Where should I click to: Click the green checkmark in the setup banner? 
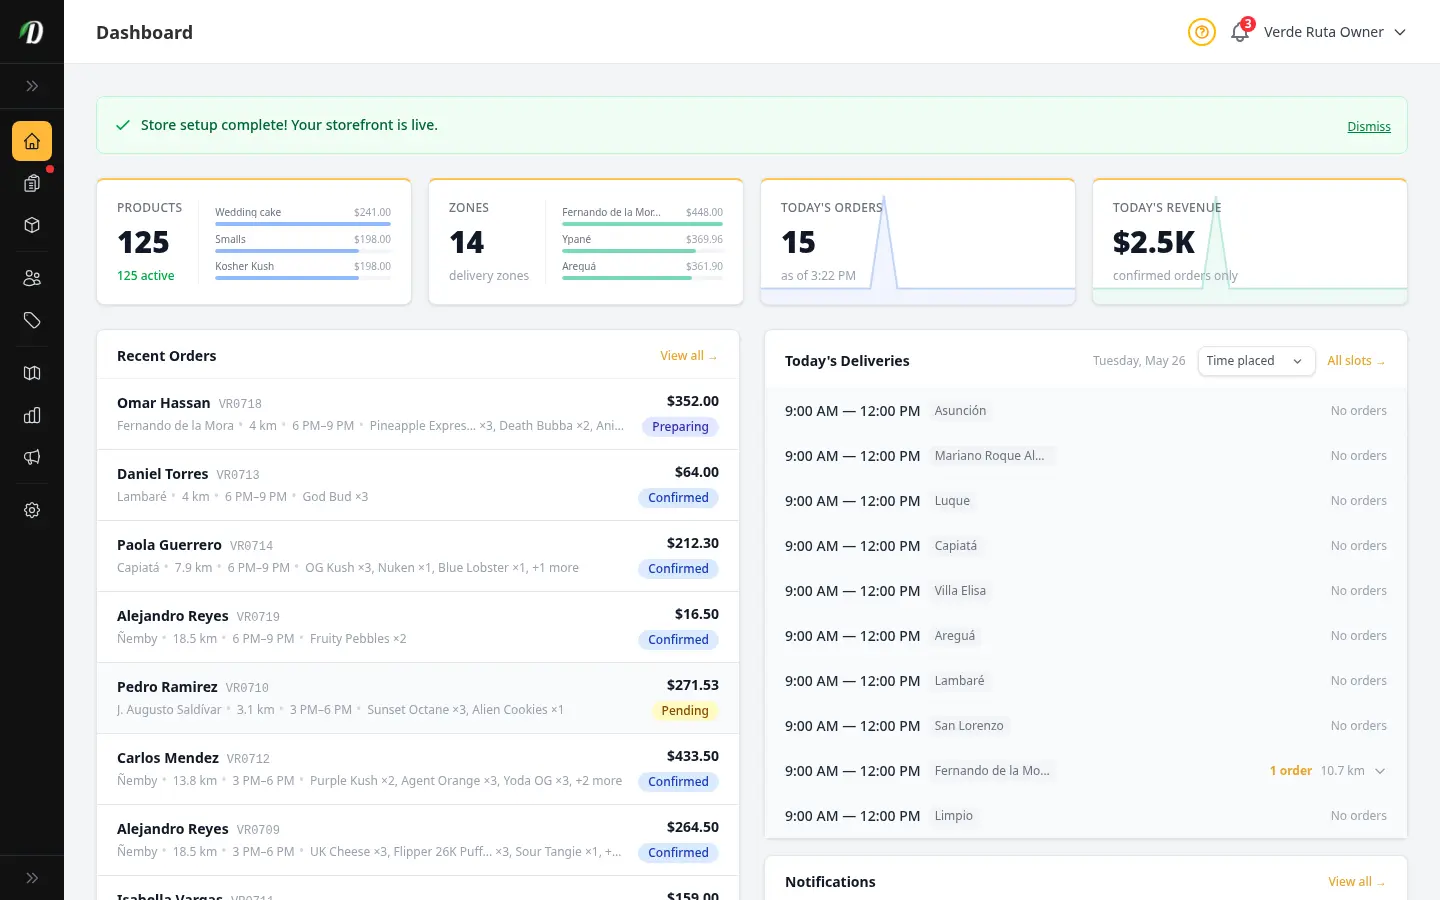pyautogui.click(x=123, y=125)
